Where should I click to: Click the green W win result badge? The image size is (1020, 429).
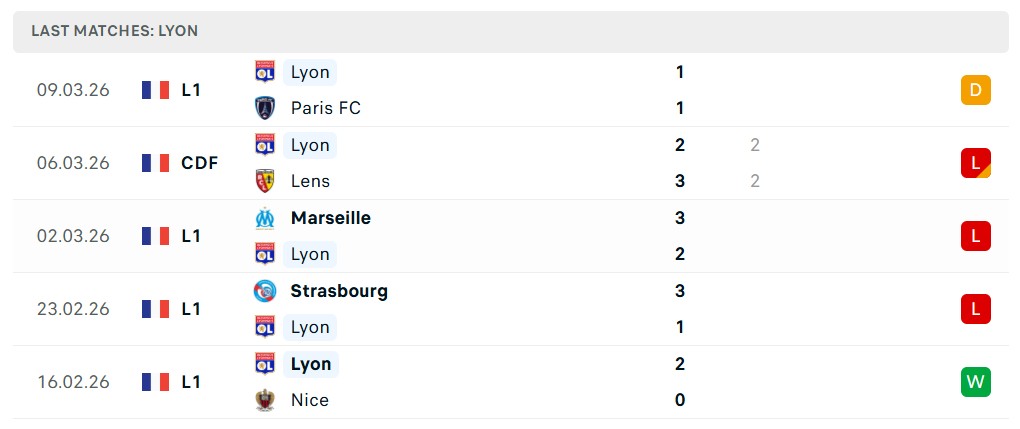pos(975,382)
